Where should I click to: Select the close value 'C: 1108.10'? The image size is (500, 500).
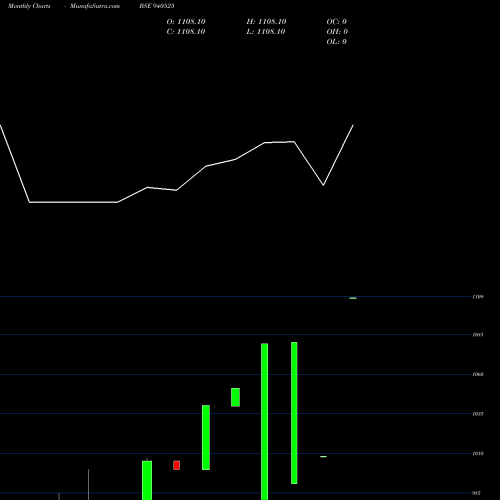coord(186,32)
